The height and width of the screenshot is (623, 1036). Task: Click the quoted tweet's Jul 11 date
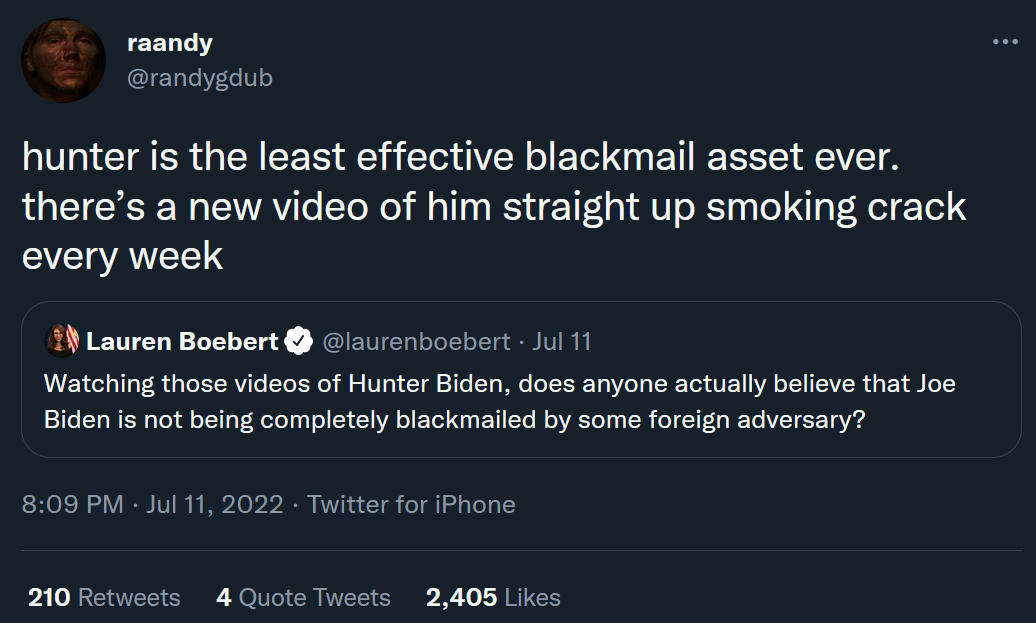point(562,342)
